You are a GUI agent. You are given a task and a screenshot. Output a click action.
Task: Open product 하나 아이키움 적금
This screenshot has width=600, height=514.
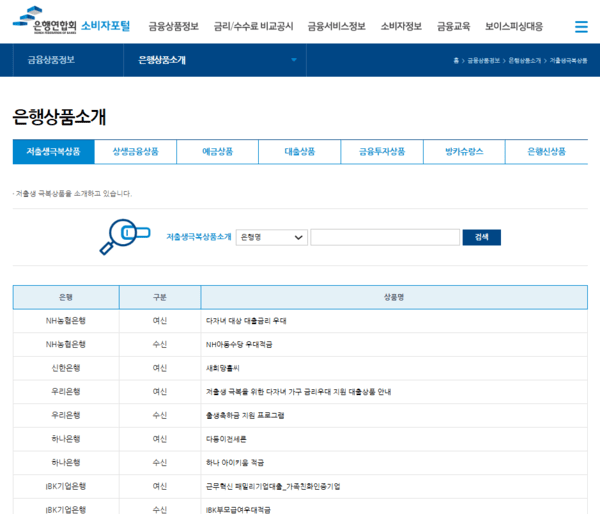point(235,463)
